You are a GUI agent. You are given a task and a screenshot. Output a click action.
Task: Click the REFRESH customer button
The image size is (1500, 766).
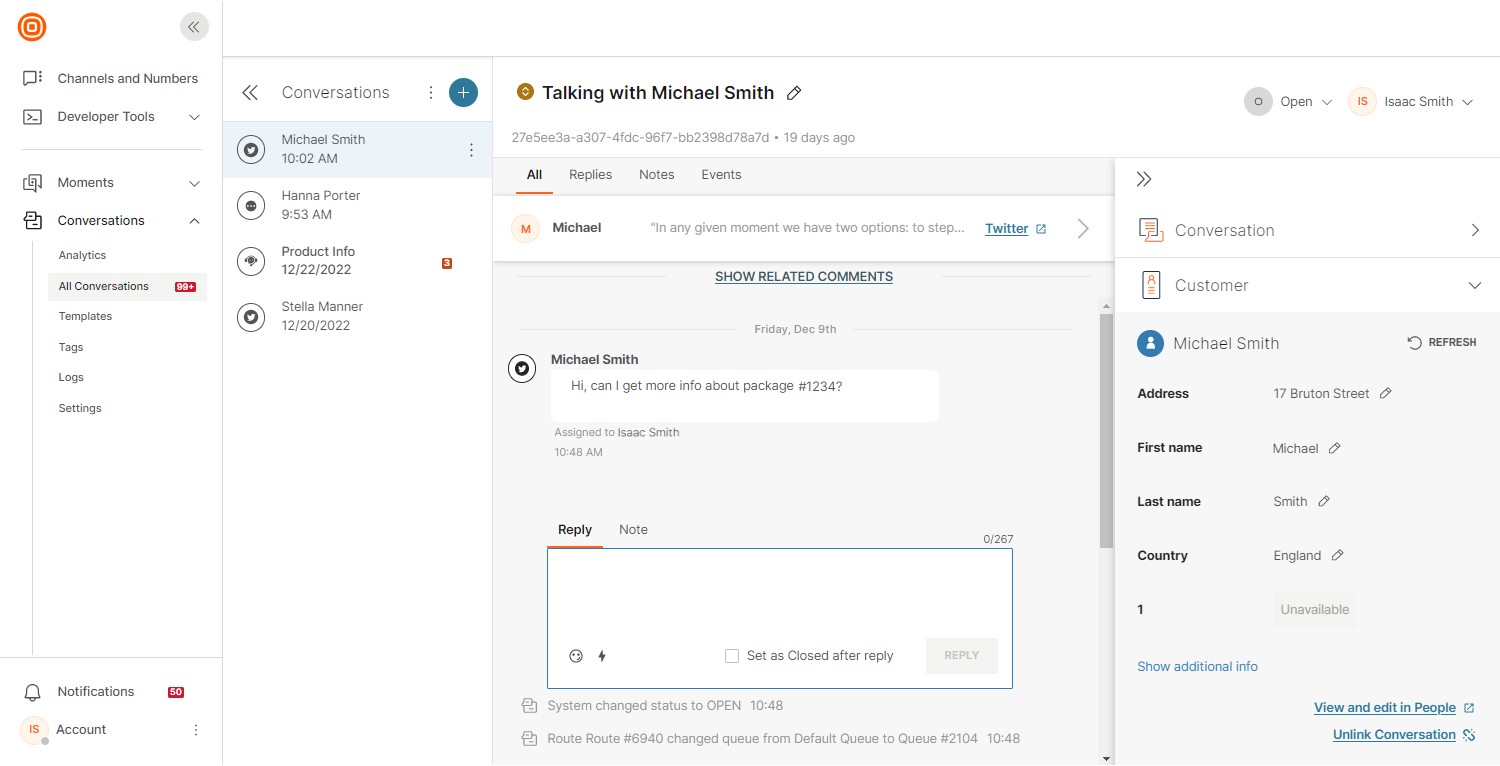tap(1442, 343)
